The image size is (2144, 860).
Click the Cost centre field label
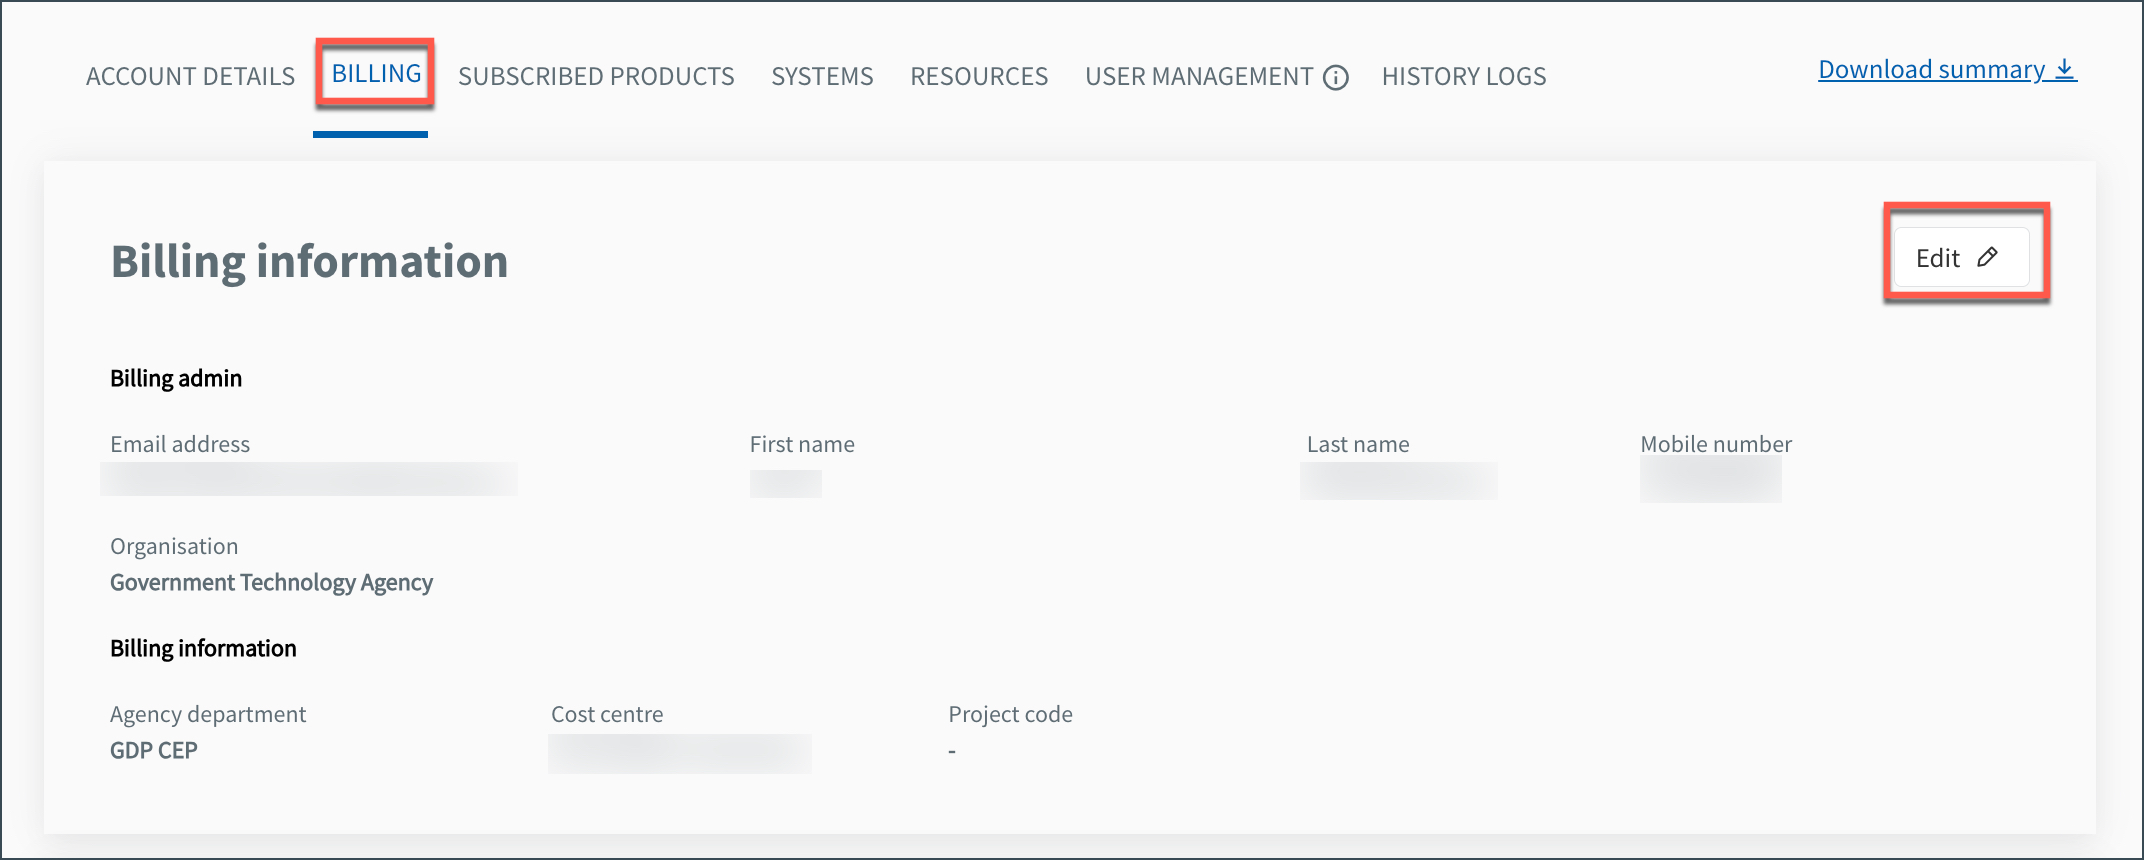pos(607,714)
